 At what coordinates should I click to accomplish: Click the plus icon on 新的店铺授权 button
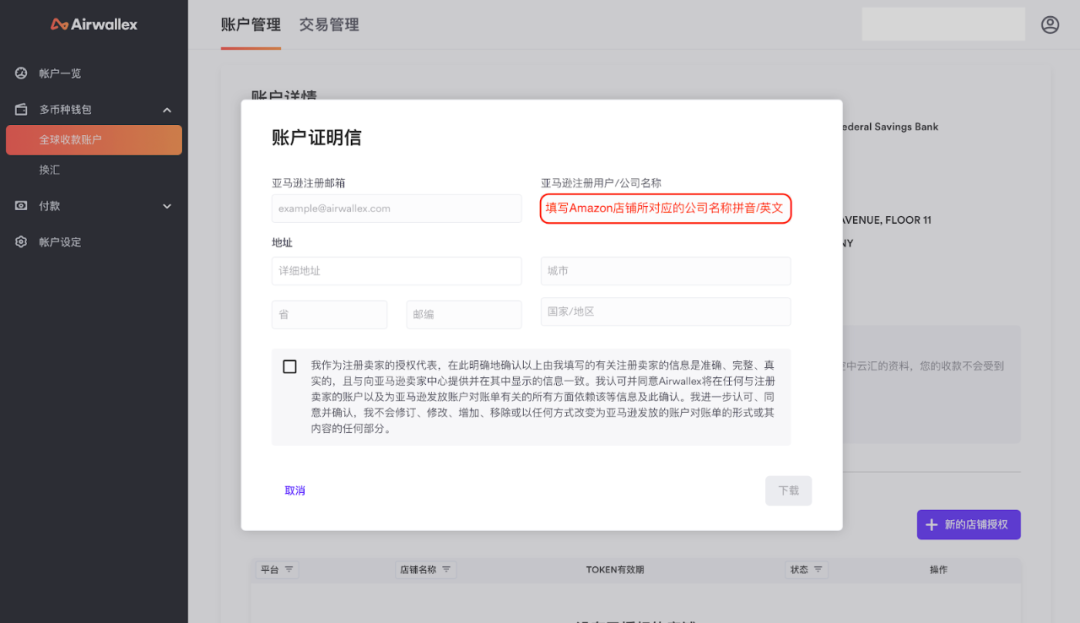click(x=931, y=524)
